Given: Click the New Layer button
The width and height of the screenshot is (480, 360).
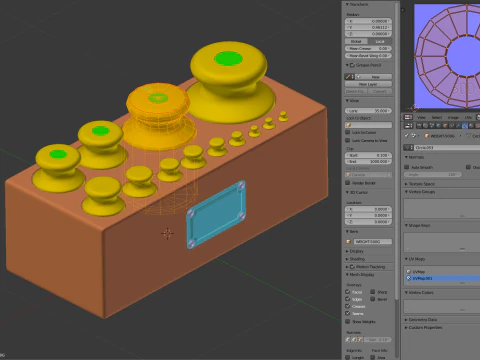Looking at the screenshot, I should pos(368,84).
